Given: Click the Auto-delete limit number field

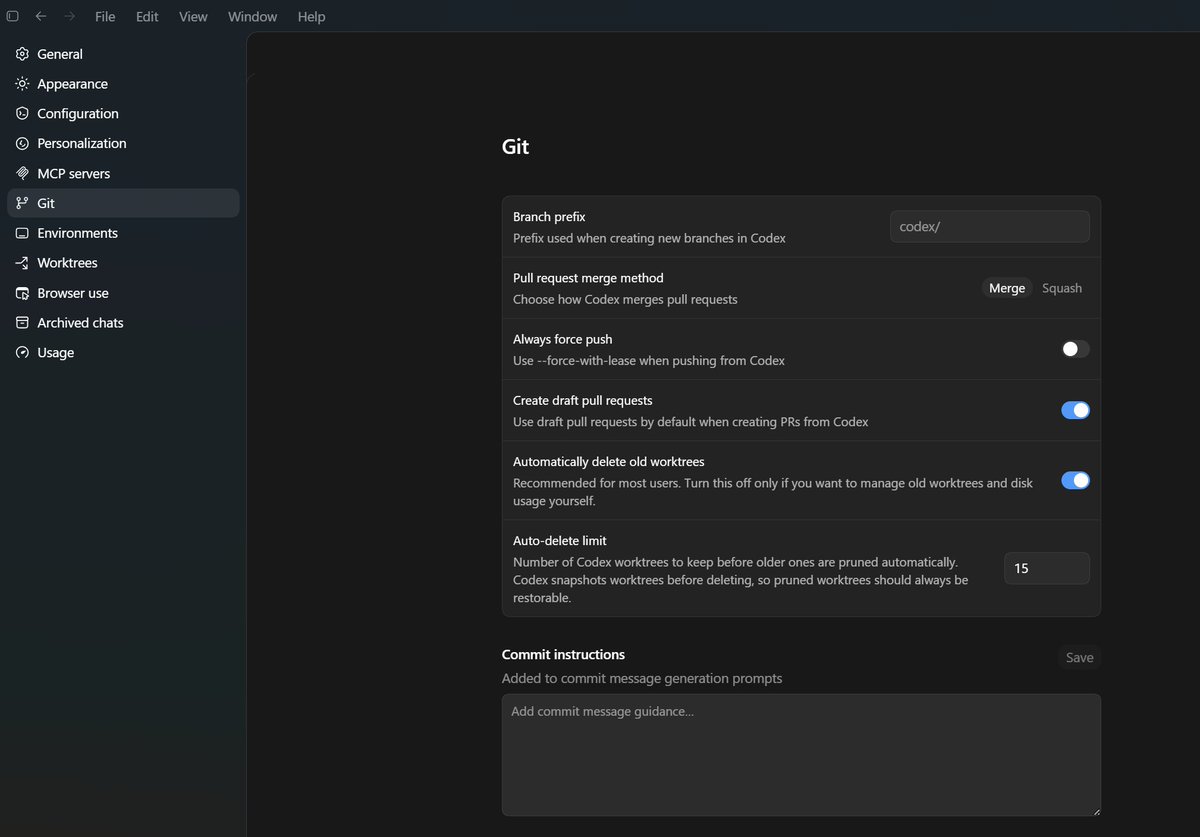Looking at the screenshot, I should point(1046,568).
